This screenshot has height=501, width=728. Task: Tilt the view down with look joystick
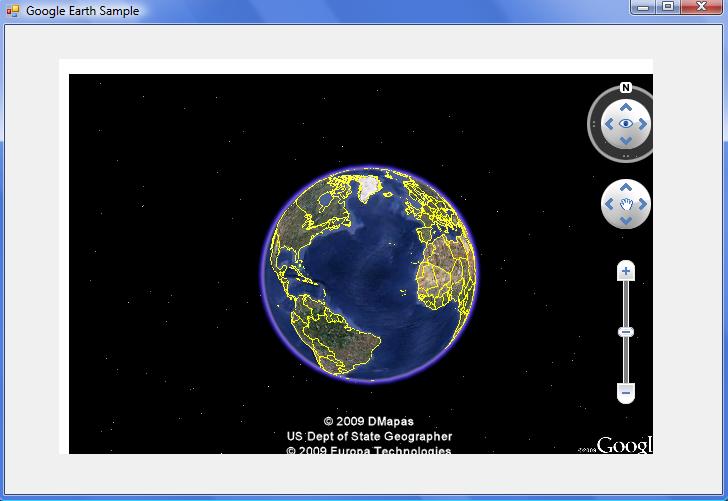click(x=626, y=140)
